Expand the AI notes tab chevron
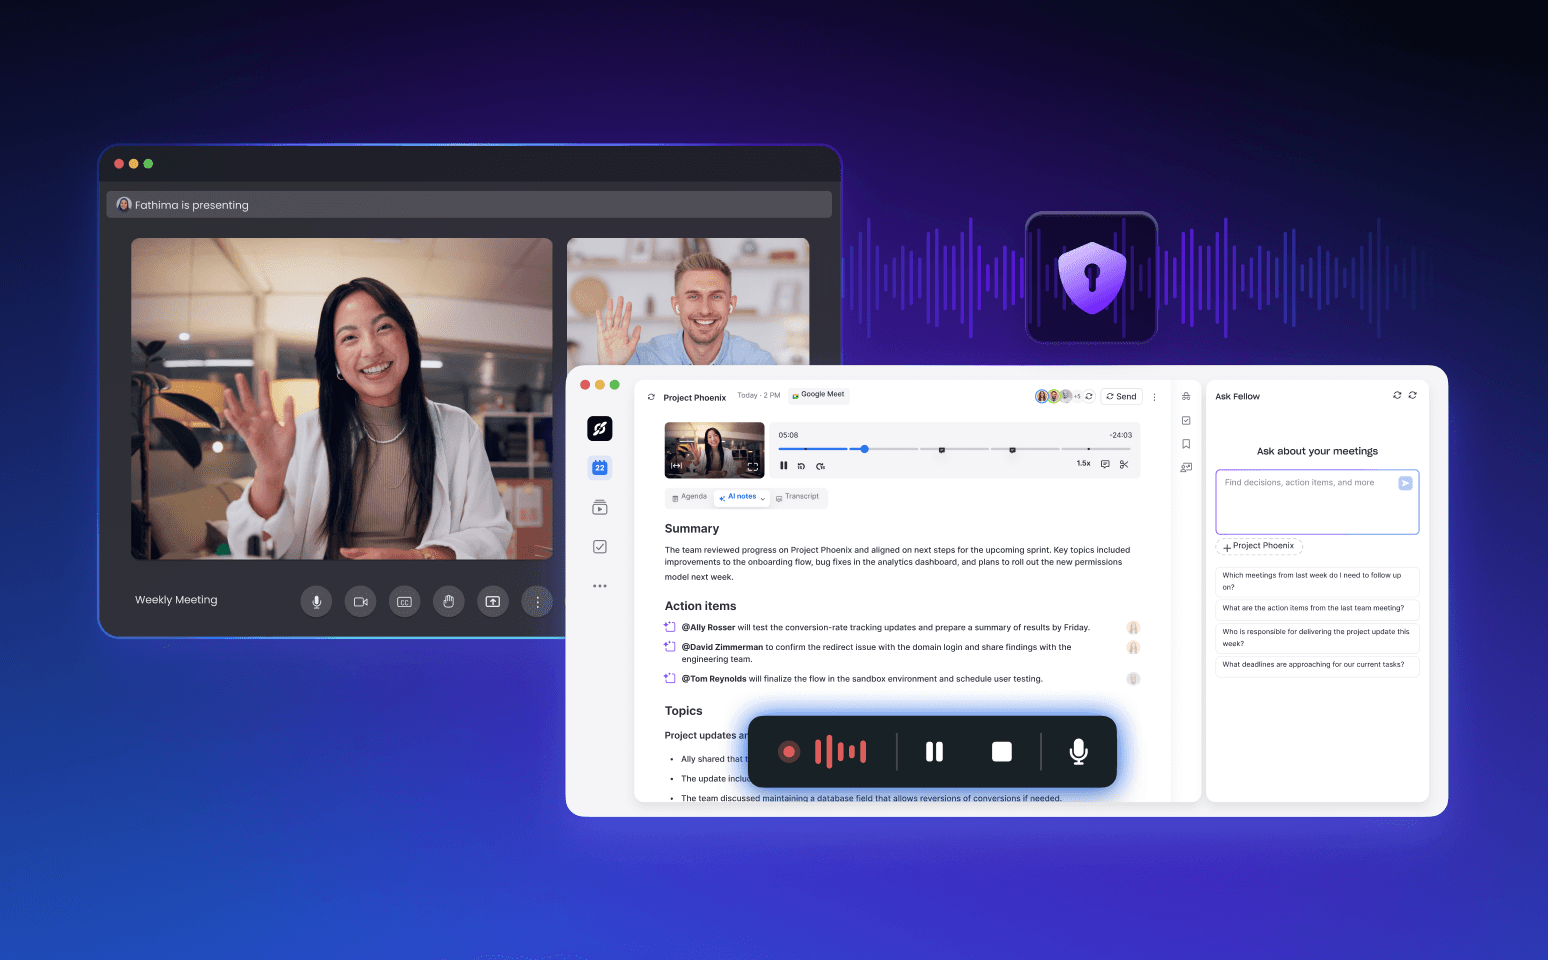Screen dimensions: 1548x960 pyautogui.click(x=763, y=498)
